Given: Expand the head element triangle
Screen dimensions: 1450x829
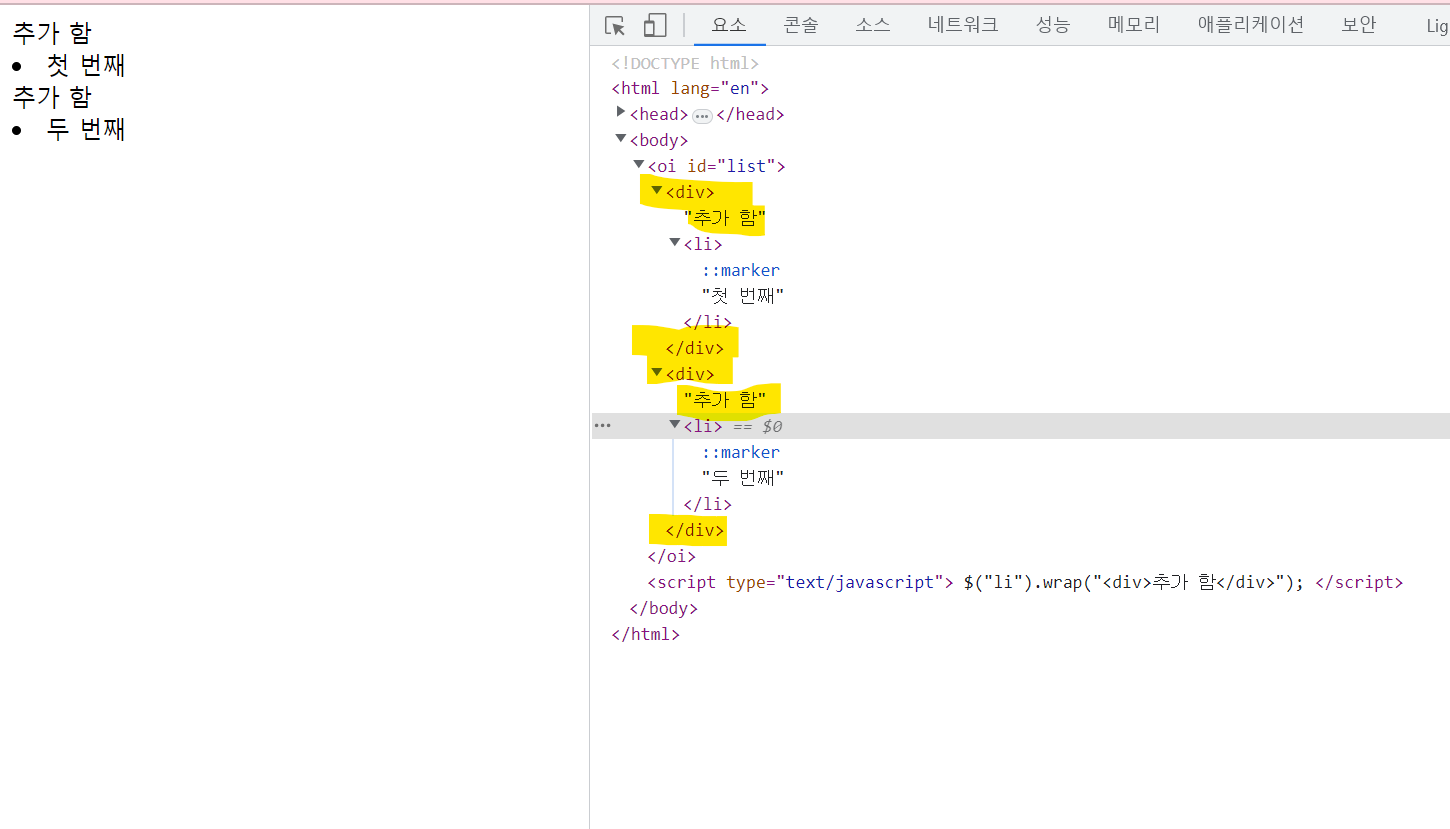Looking at the screenshot, I should click(621, 112).
